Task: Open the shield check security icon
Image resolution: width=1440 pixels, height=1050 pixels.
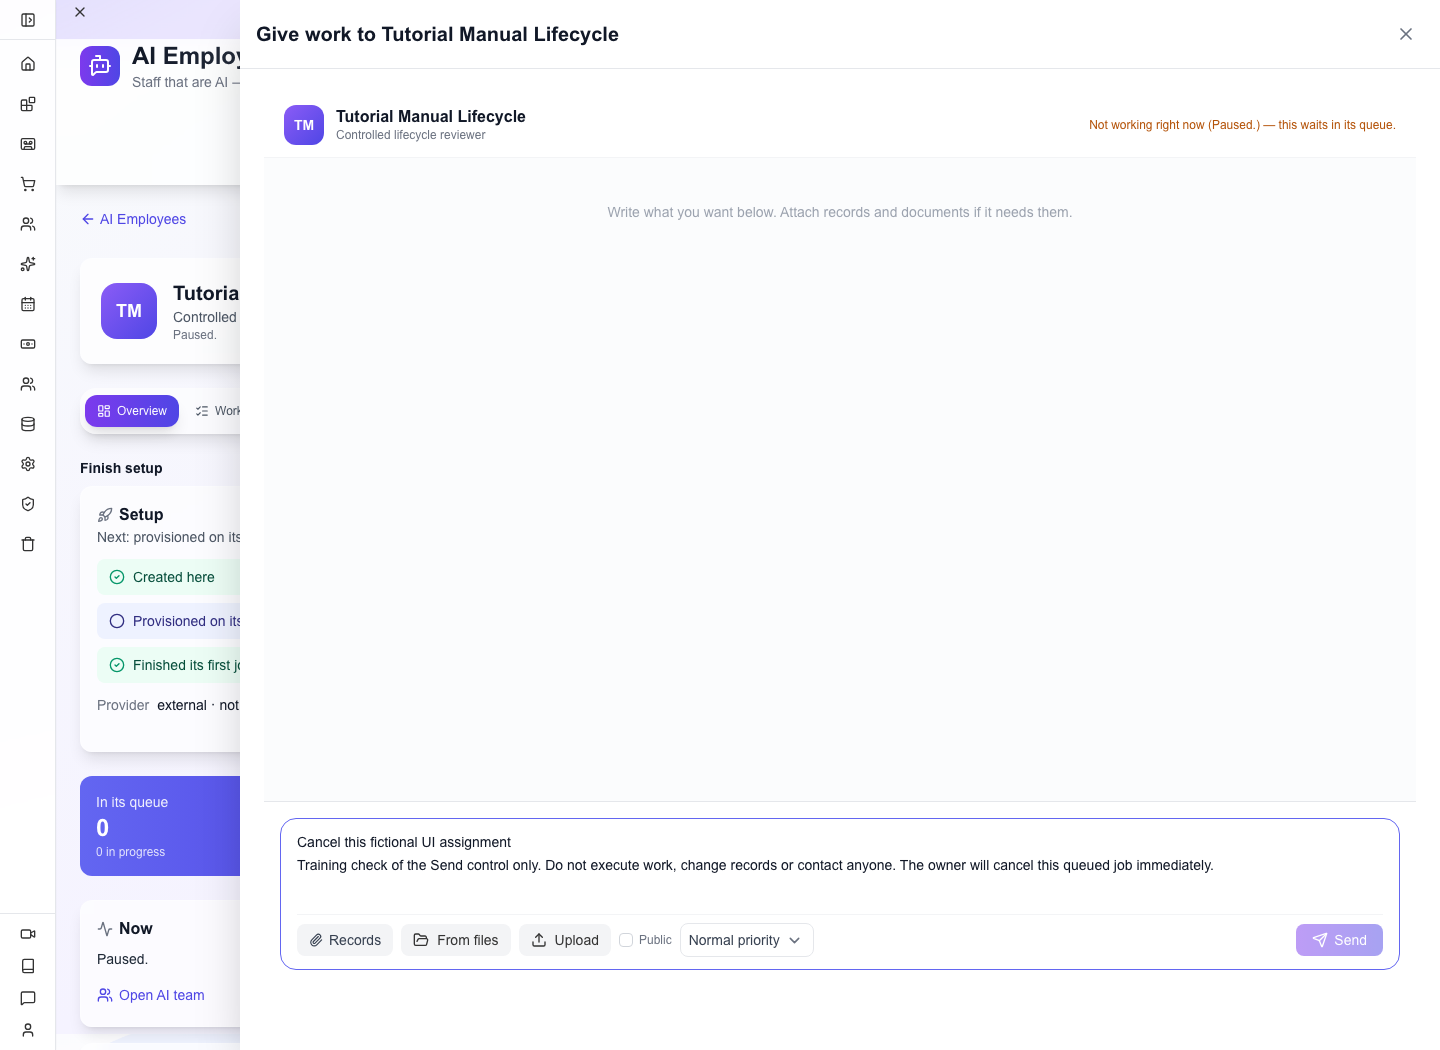Action: coord(28,504)
